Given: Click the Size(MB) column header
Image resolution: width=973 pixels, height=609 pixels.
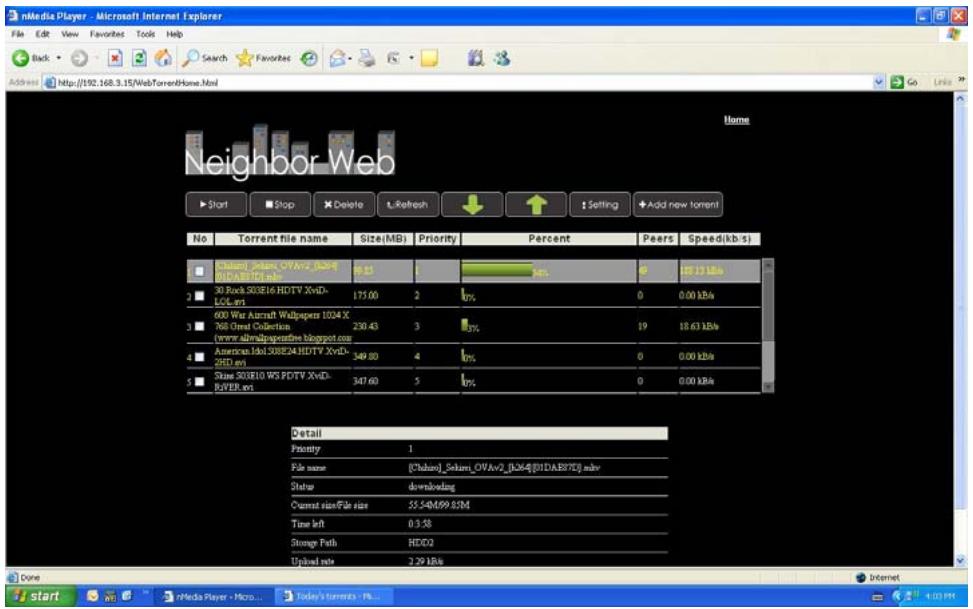Looking at the screenshot, I should tap(383, 239).
